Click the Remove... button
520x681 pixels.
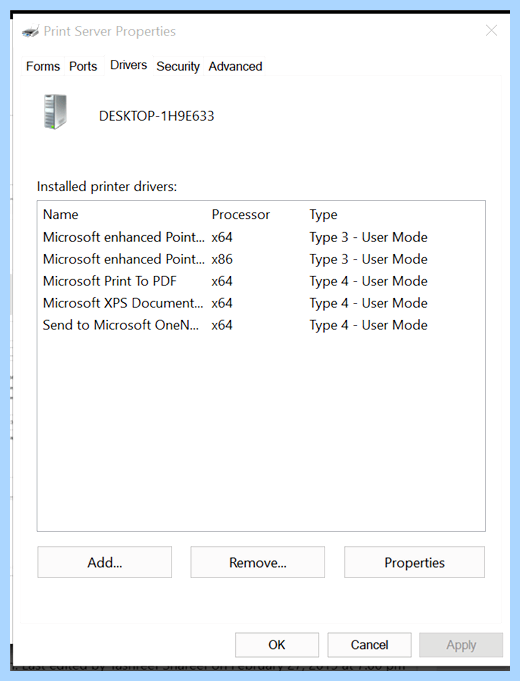[258, 562]
